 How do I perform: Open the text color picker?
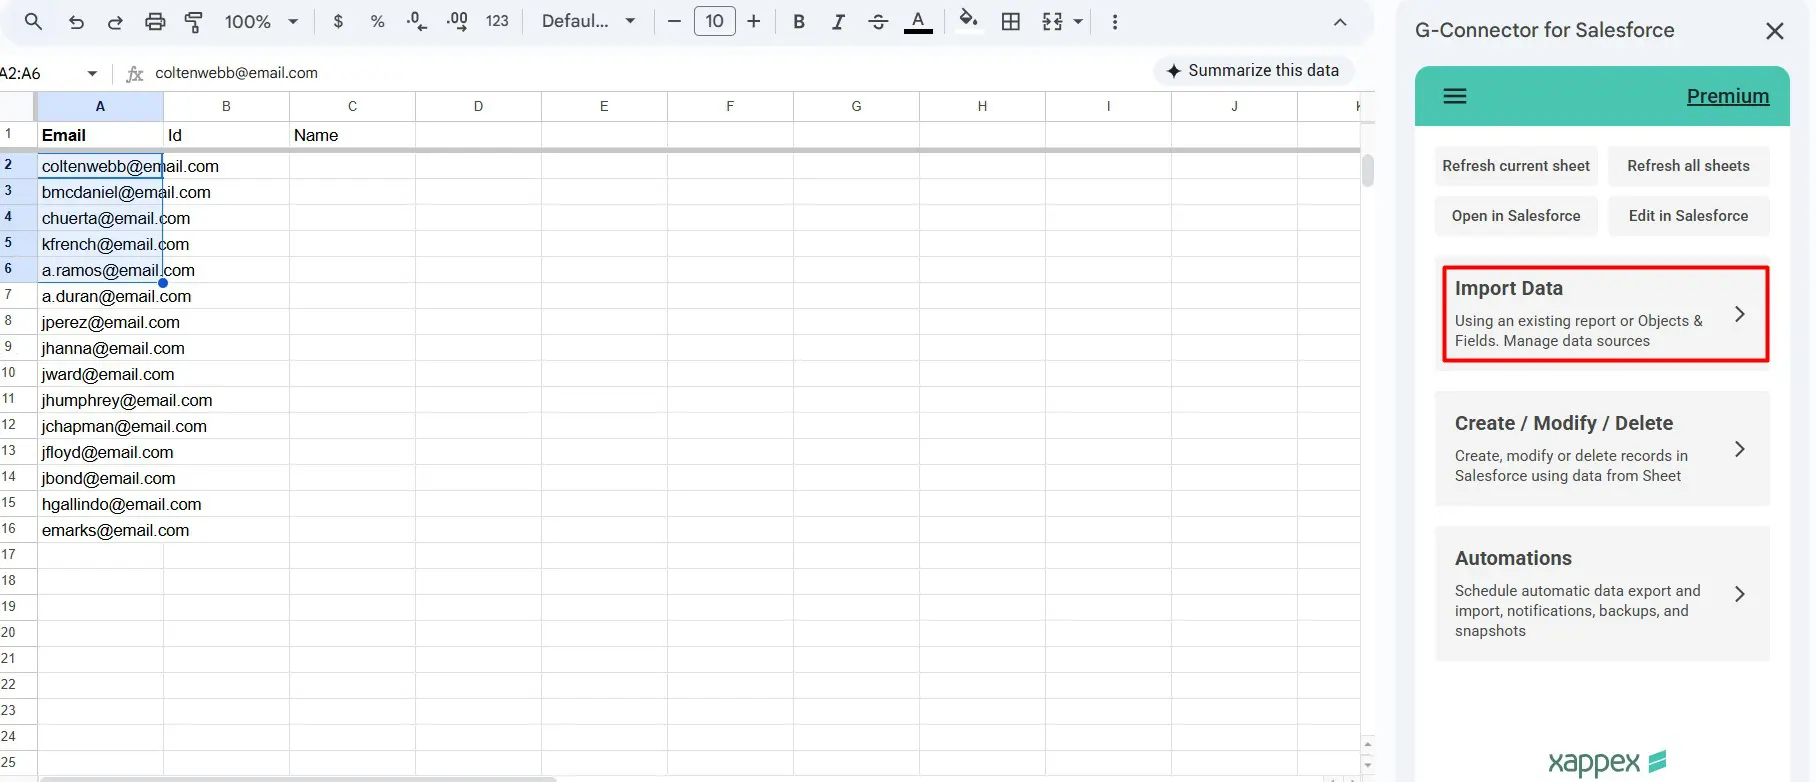[918, 21]
